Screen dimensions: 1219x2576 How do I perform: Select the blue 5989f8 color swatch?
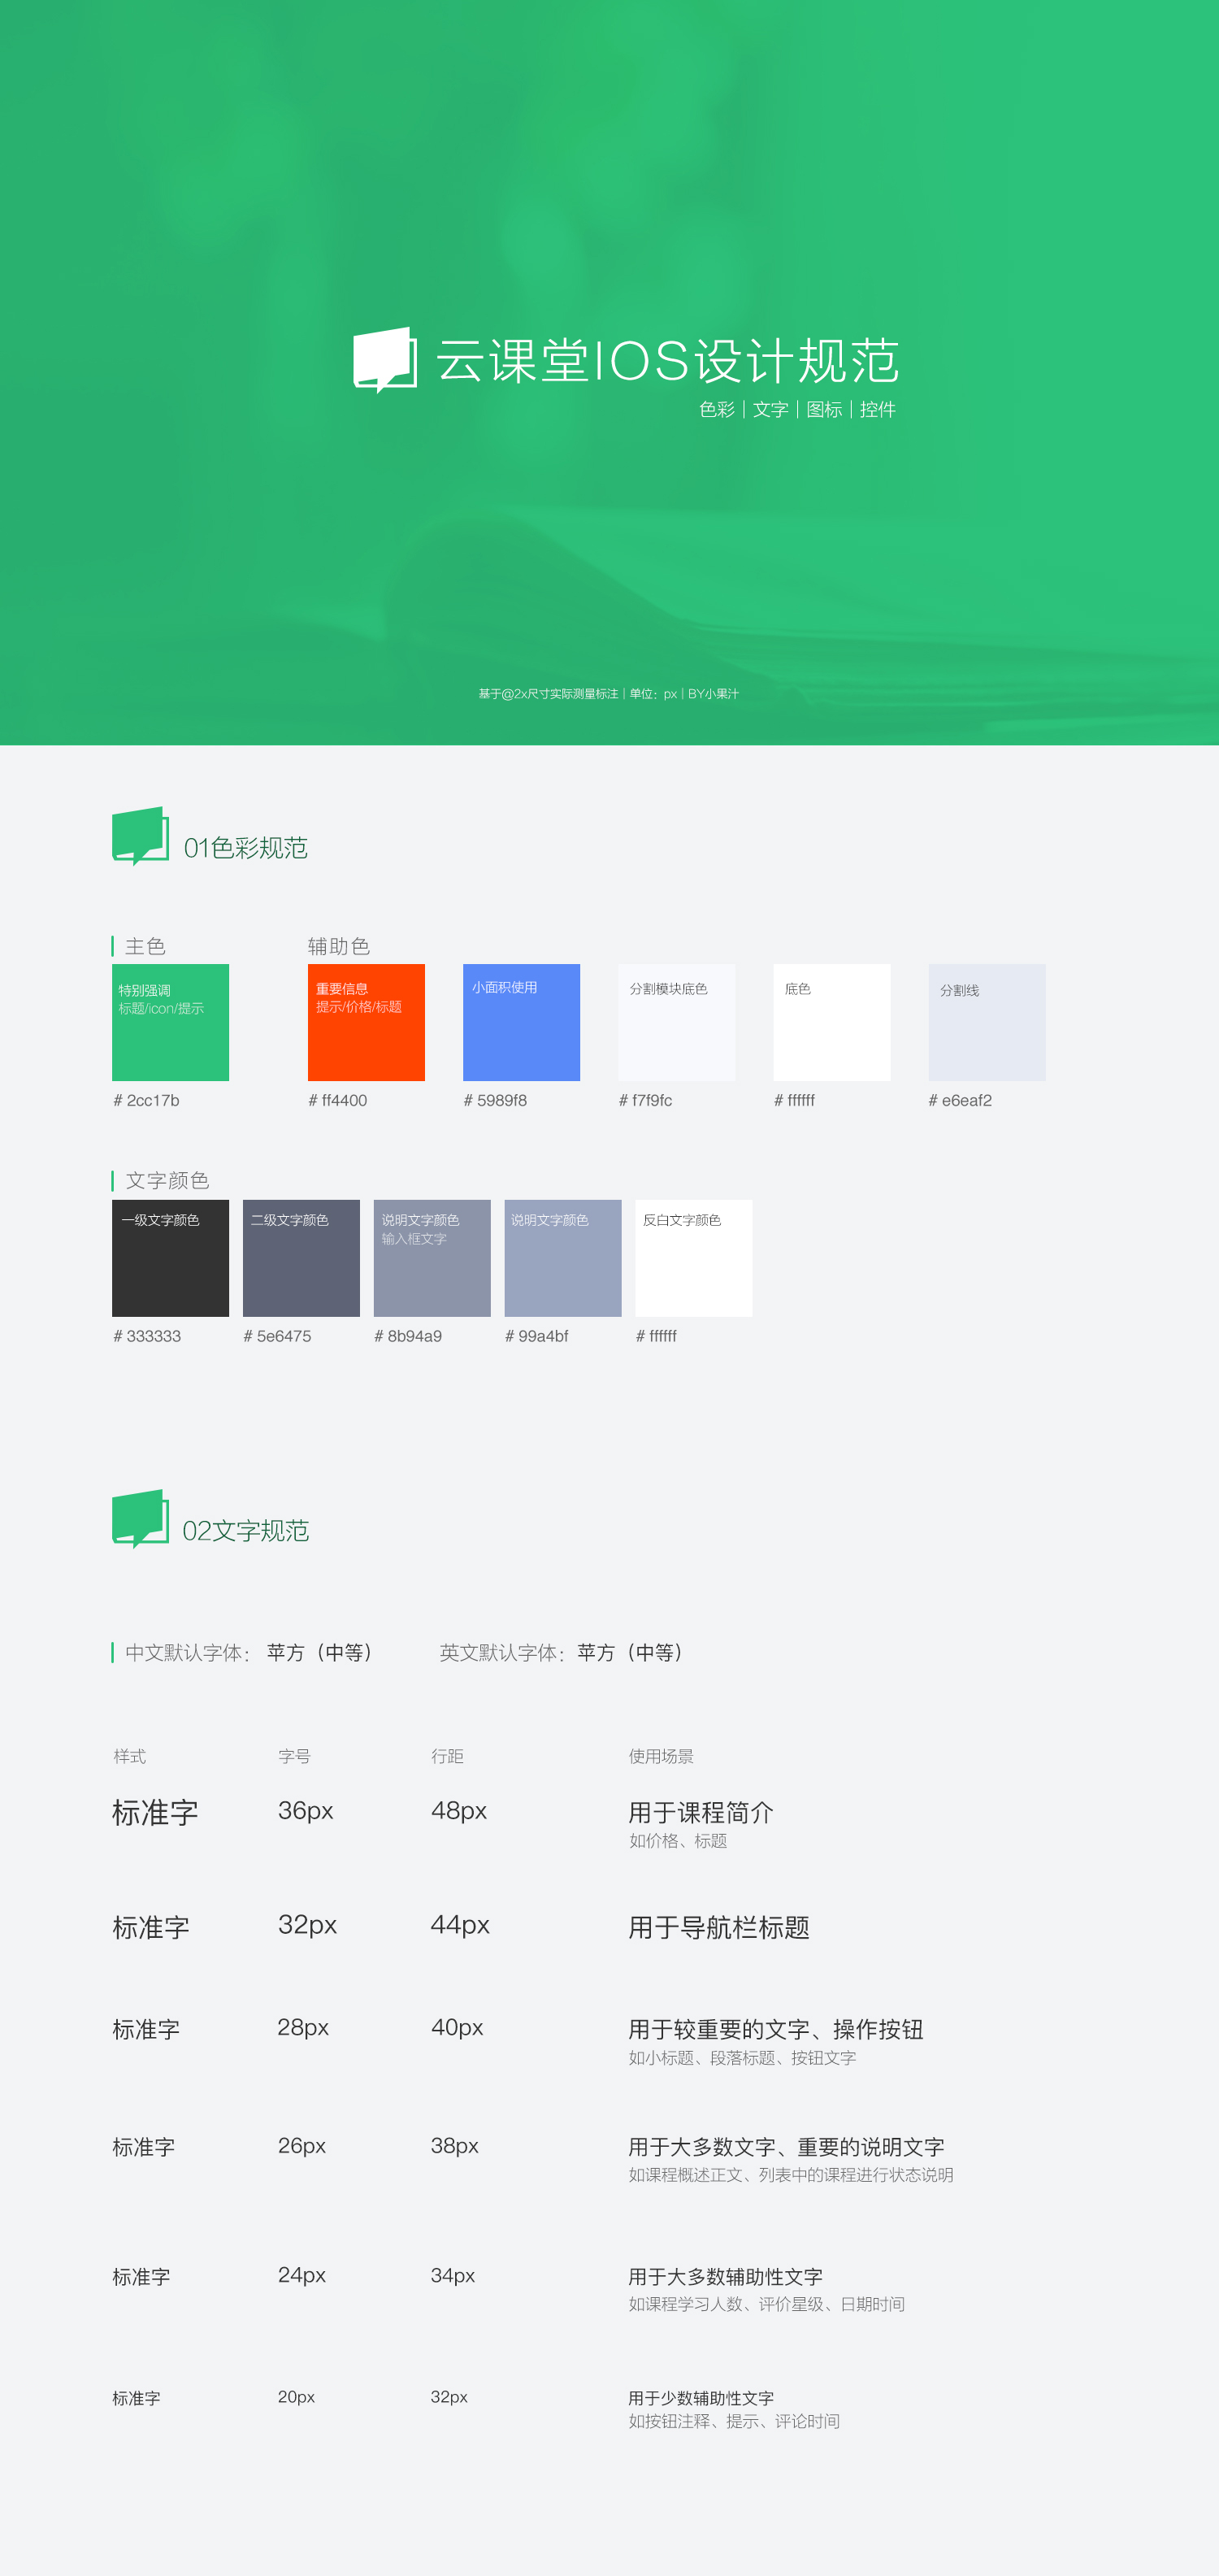521,1022
